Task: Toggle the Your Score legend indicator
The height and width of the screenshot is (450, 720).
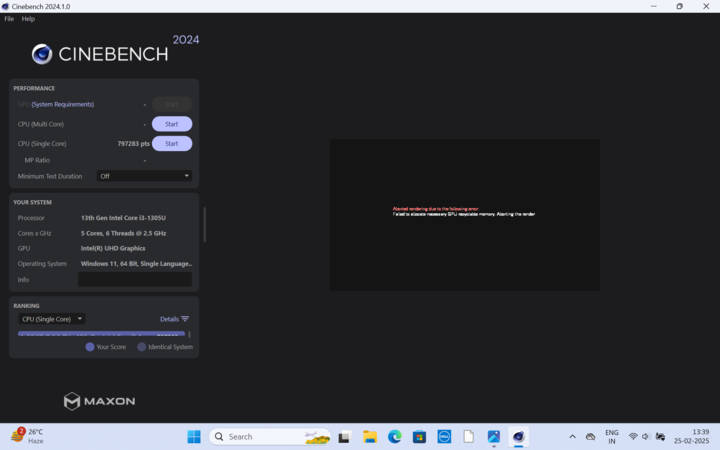Action: coord(90,347)
